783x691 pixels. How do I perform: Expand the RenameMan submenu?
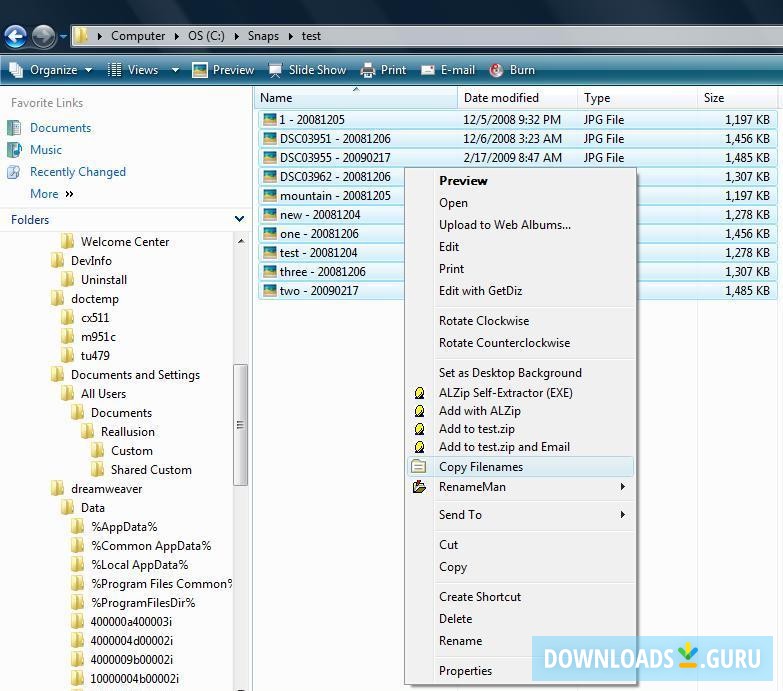point(622,487)
